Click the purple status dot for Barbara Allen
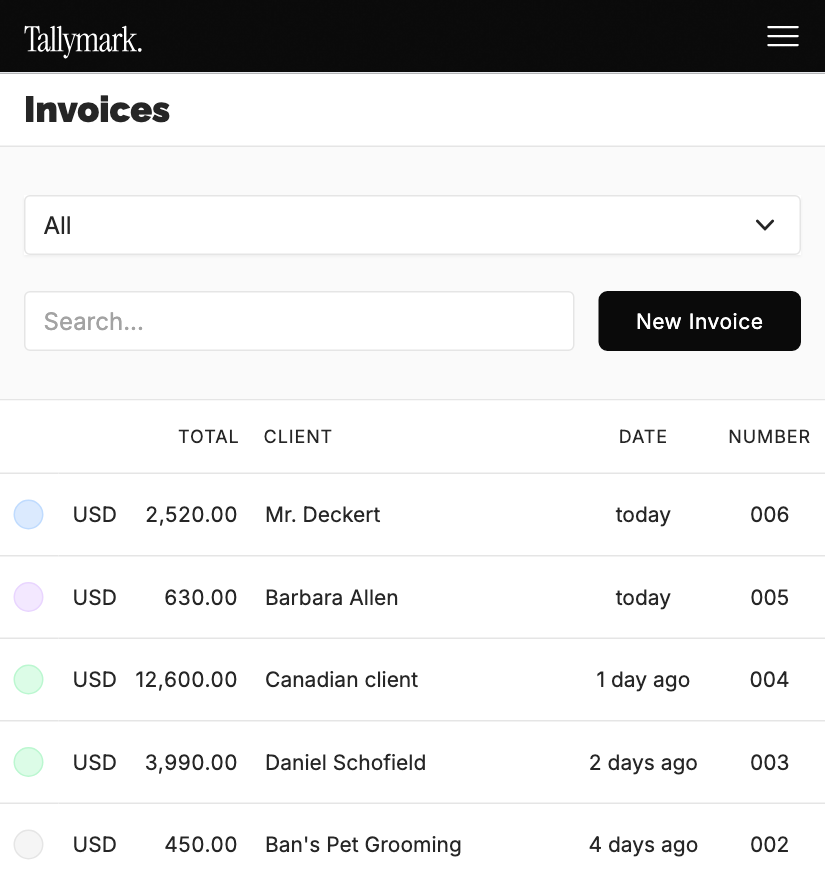The image size is (825, 885). (28, 597)
